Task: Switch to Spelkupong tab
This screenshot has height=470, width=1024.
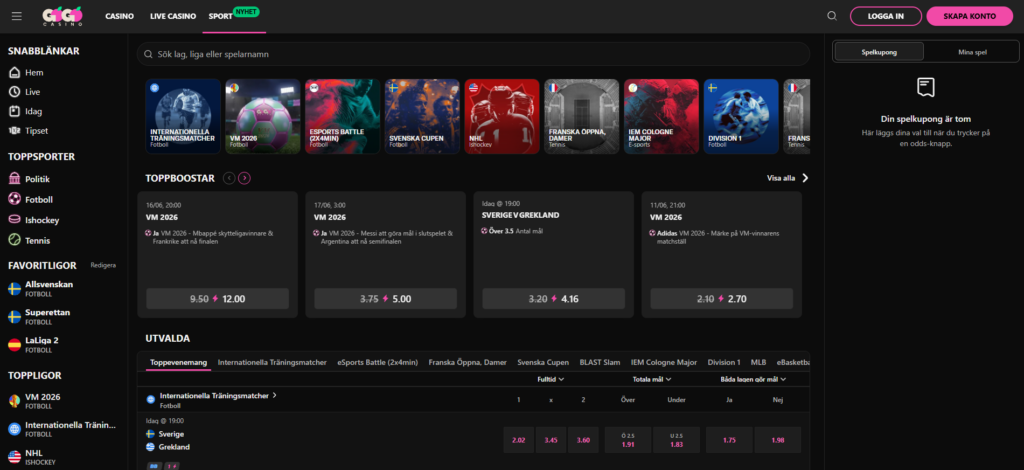Action: pos(879,52)
